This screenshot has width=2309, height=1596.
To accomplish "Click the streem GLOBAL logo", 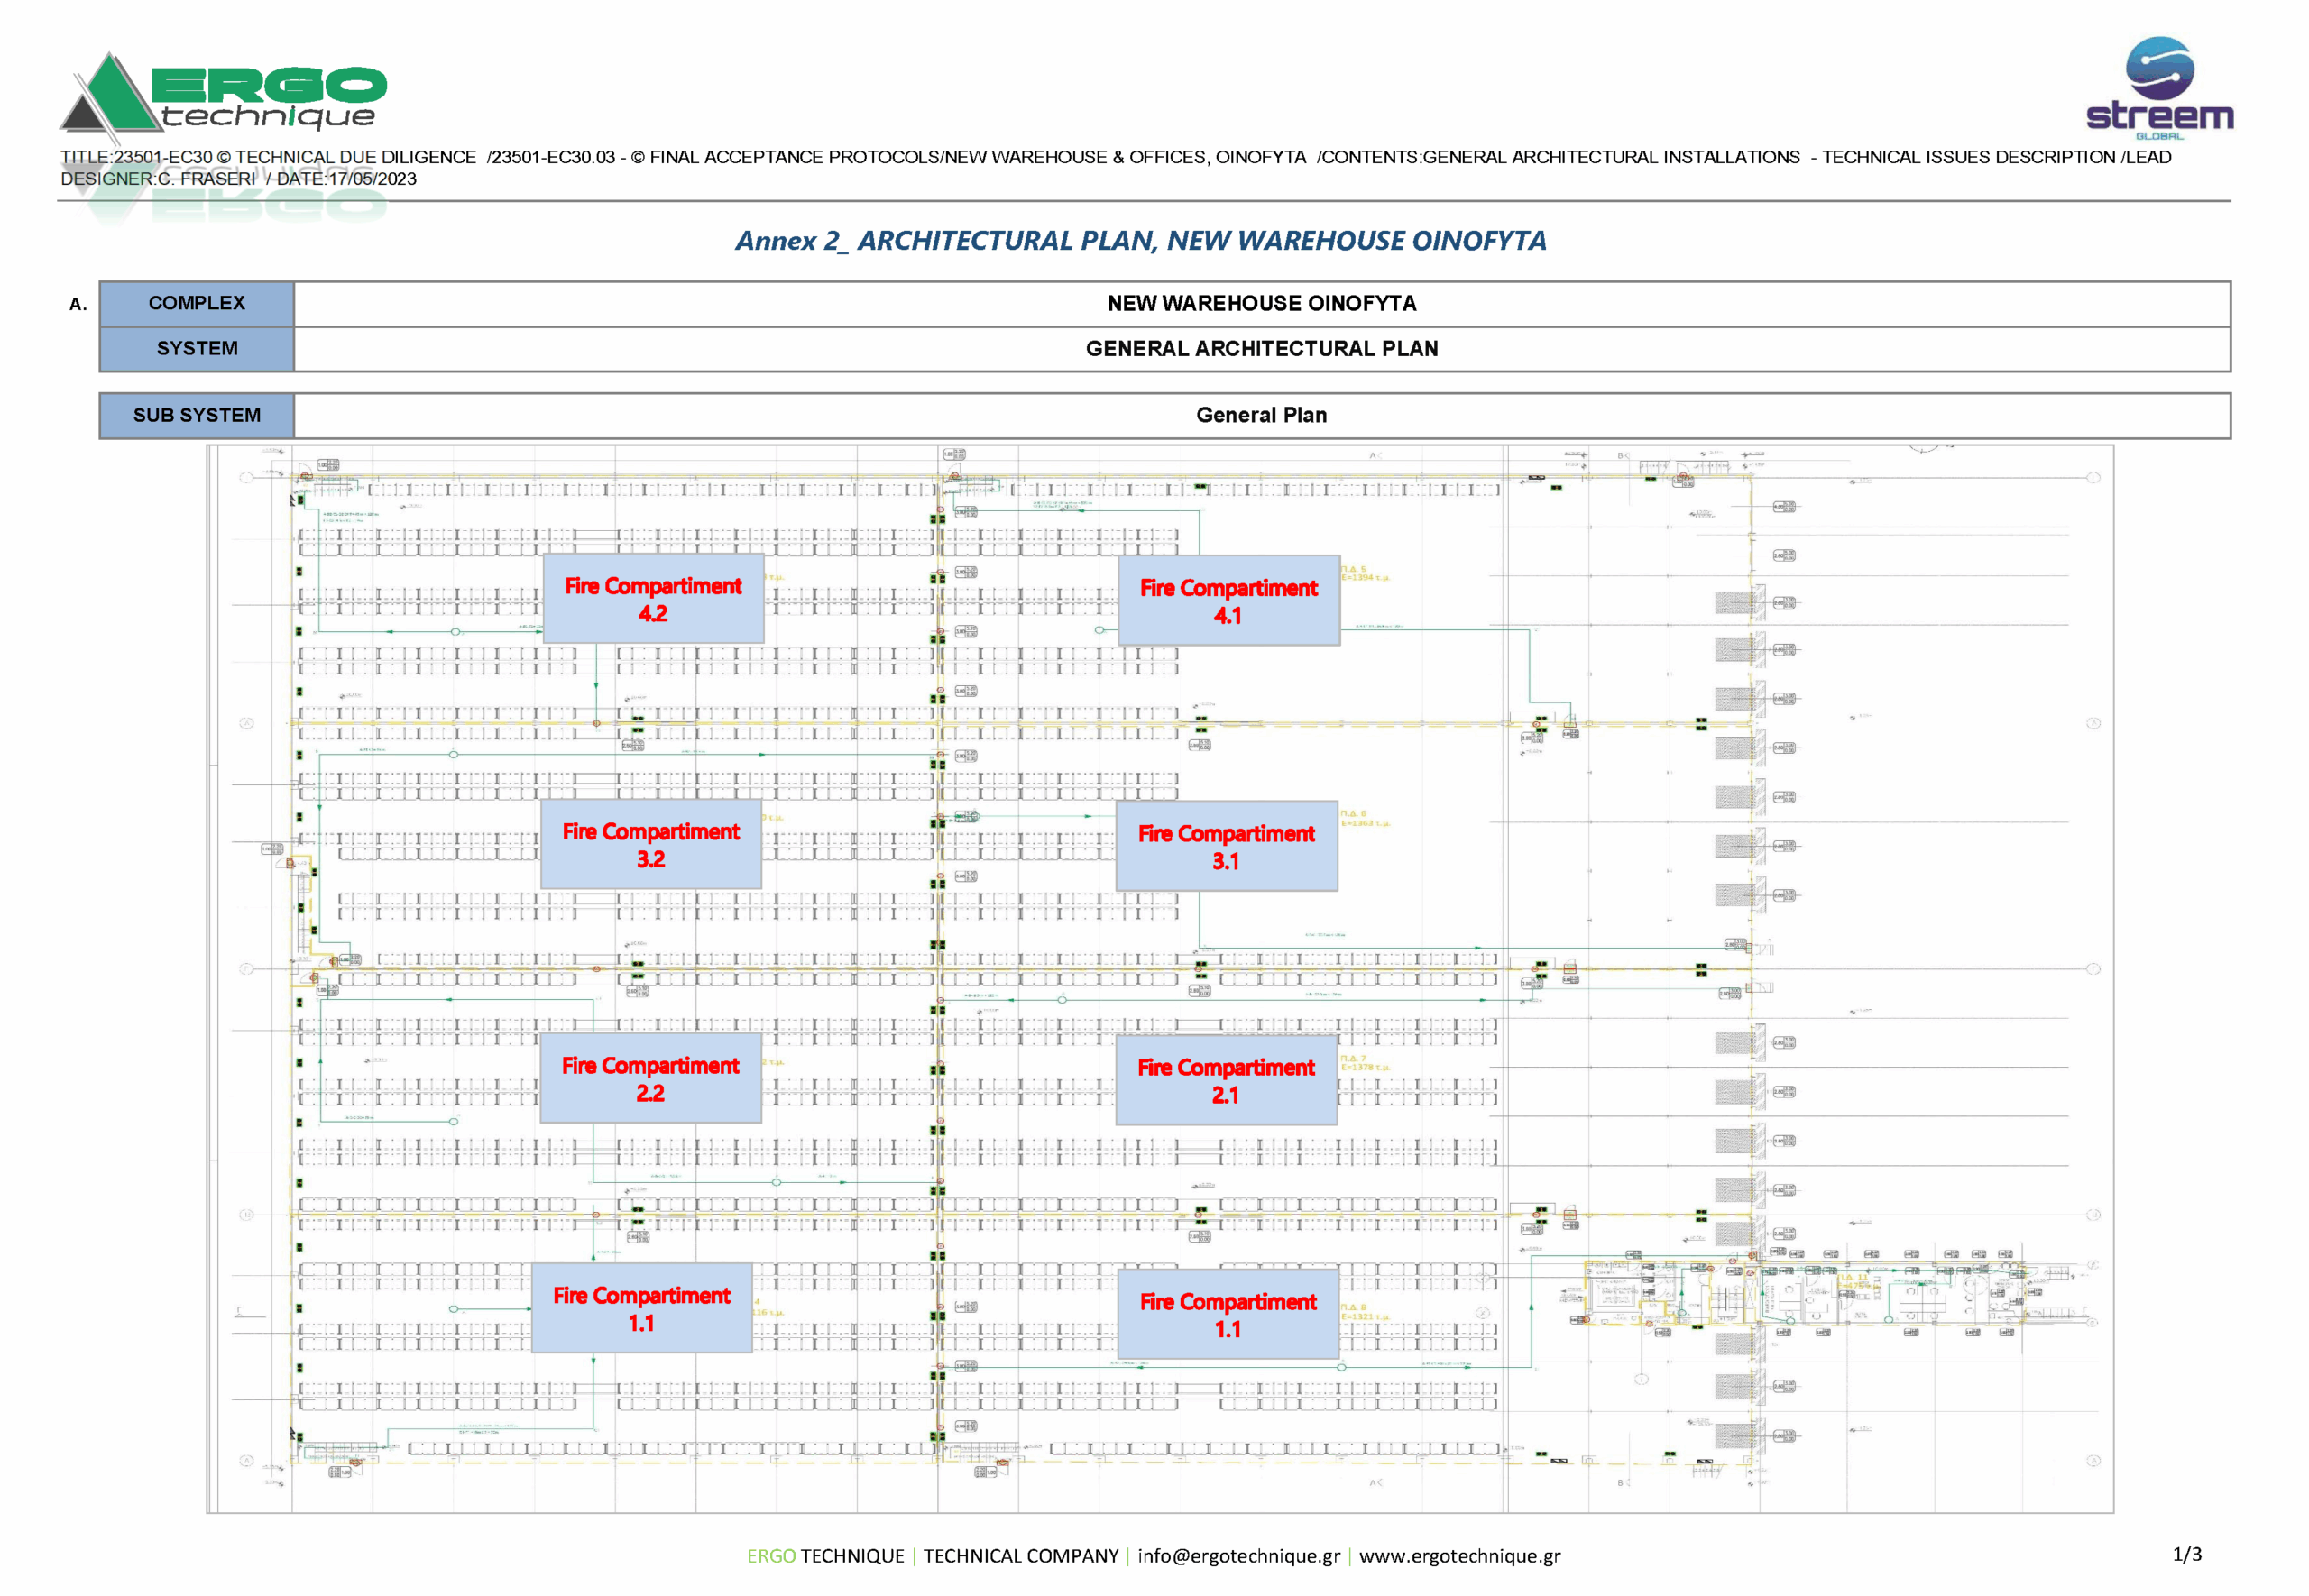I will (2158, 90).
